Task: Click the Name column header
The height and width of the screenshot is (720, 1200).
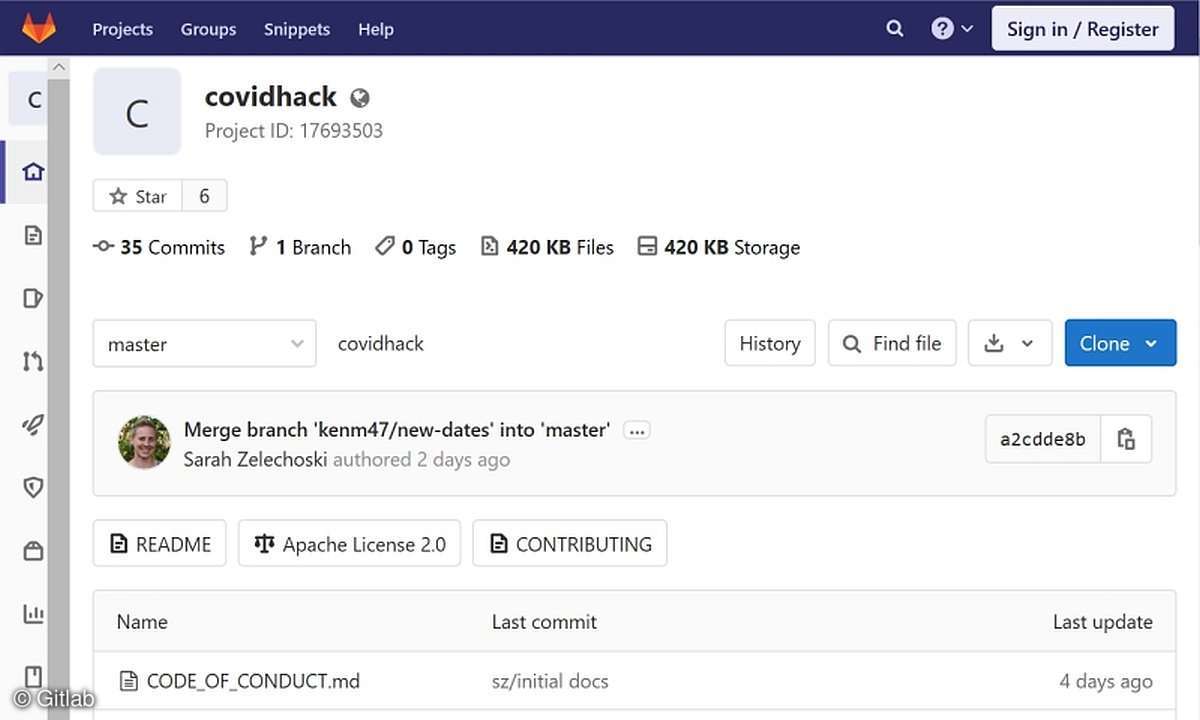Action: pos(142,621)
